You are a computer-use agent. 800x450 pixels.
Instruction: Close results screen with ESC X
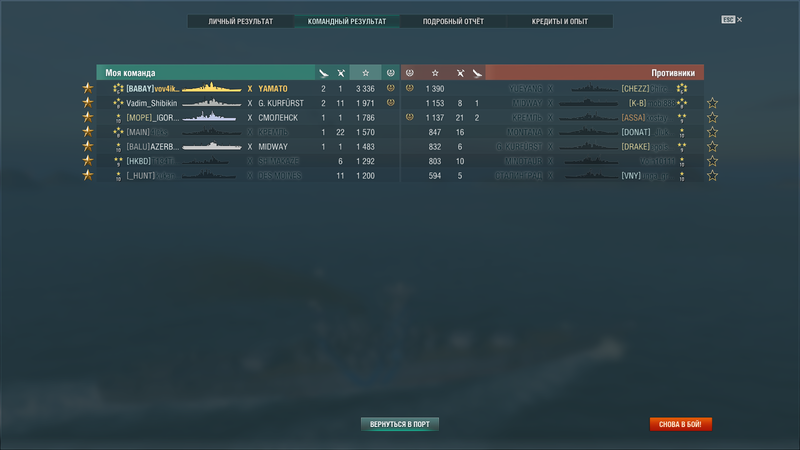[732, 19]
